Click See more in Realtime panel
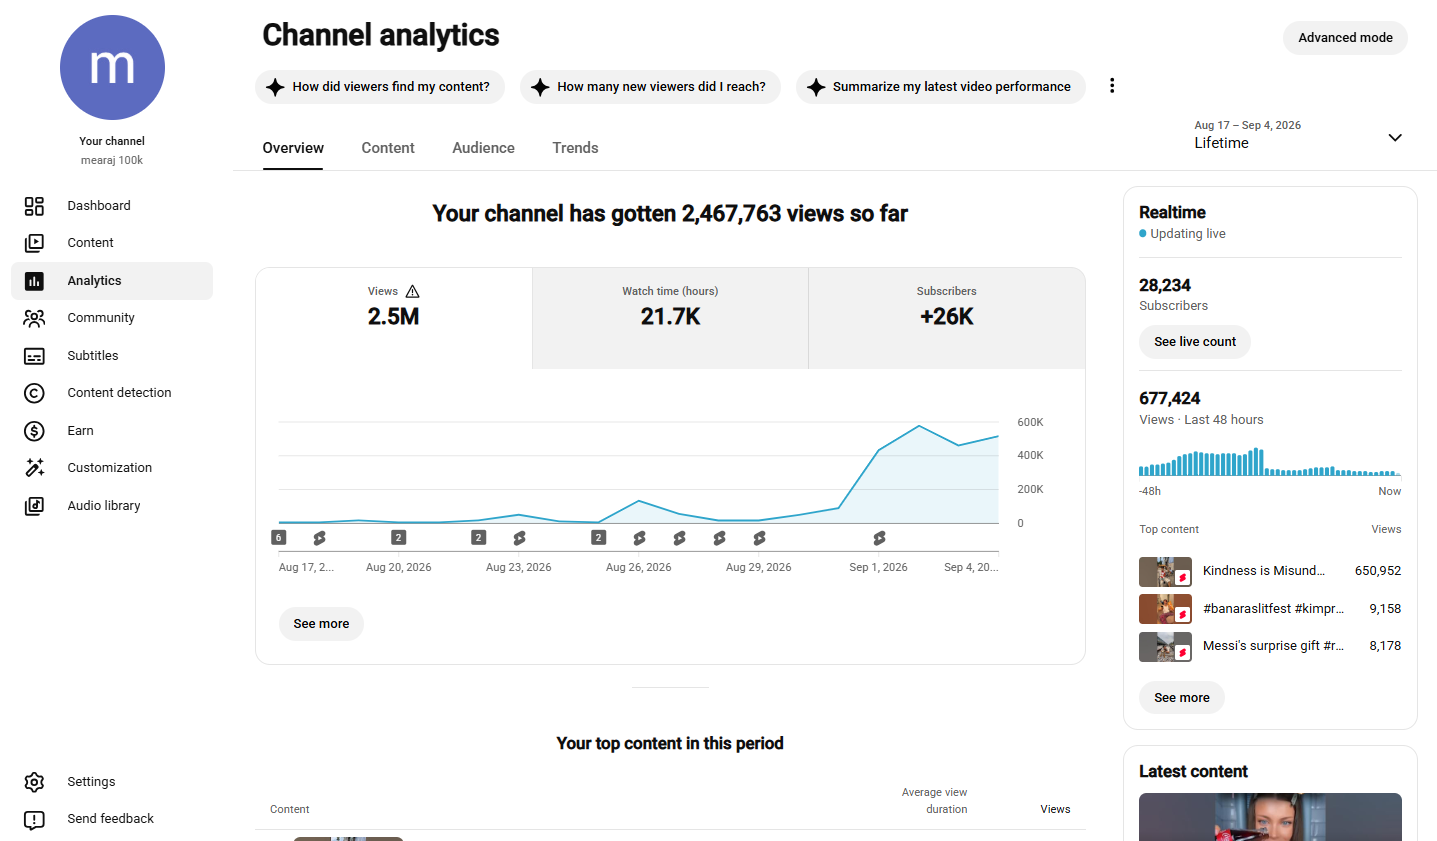Viewport: 1437px width, 841px height. tap(1182, 698)
